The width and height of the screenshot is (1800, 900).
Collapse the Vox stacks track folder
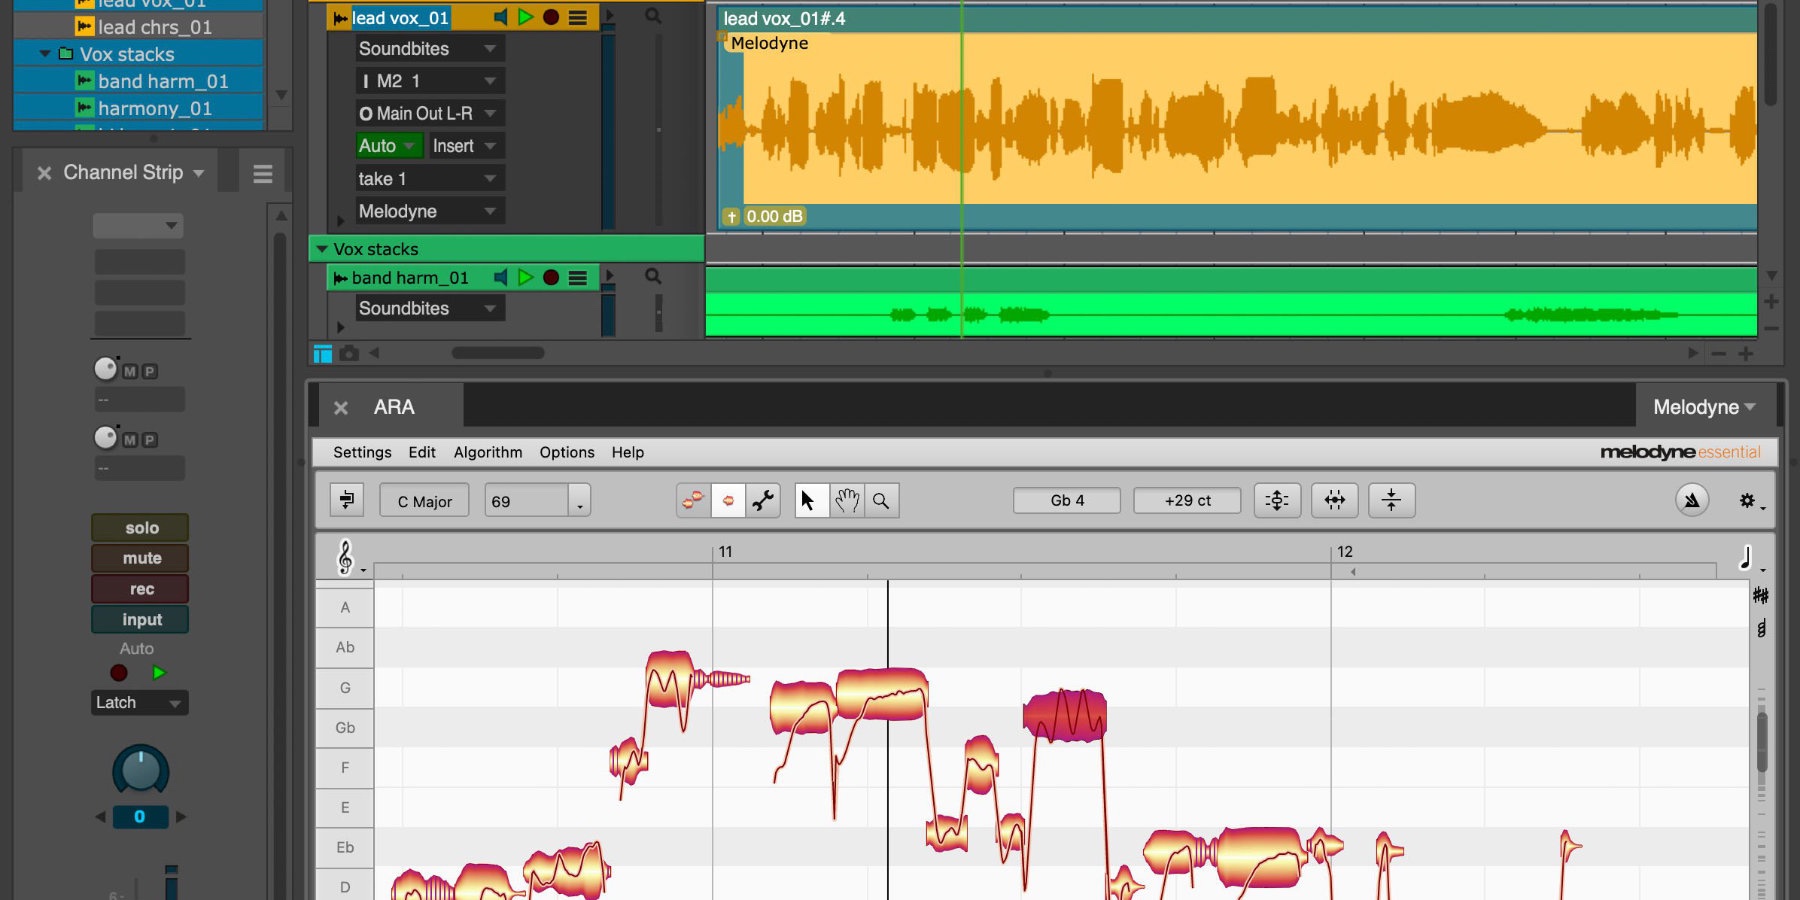coord(322,249)
